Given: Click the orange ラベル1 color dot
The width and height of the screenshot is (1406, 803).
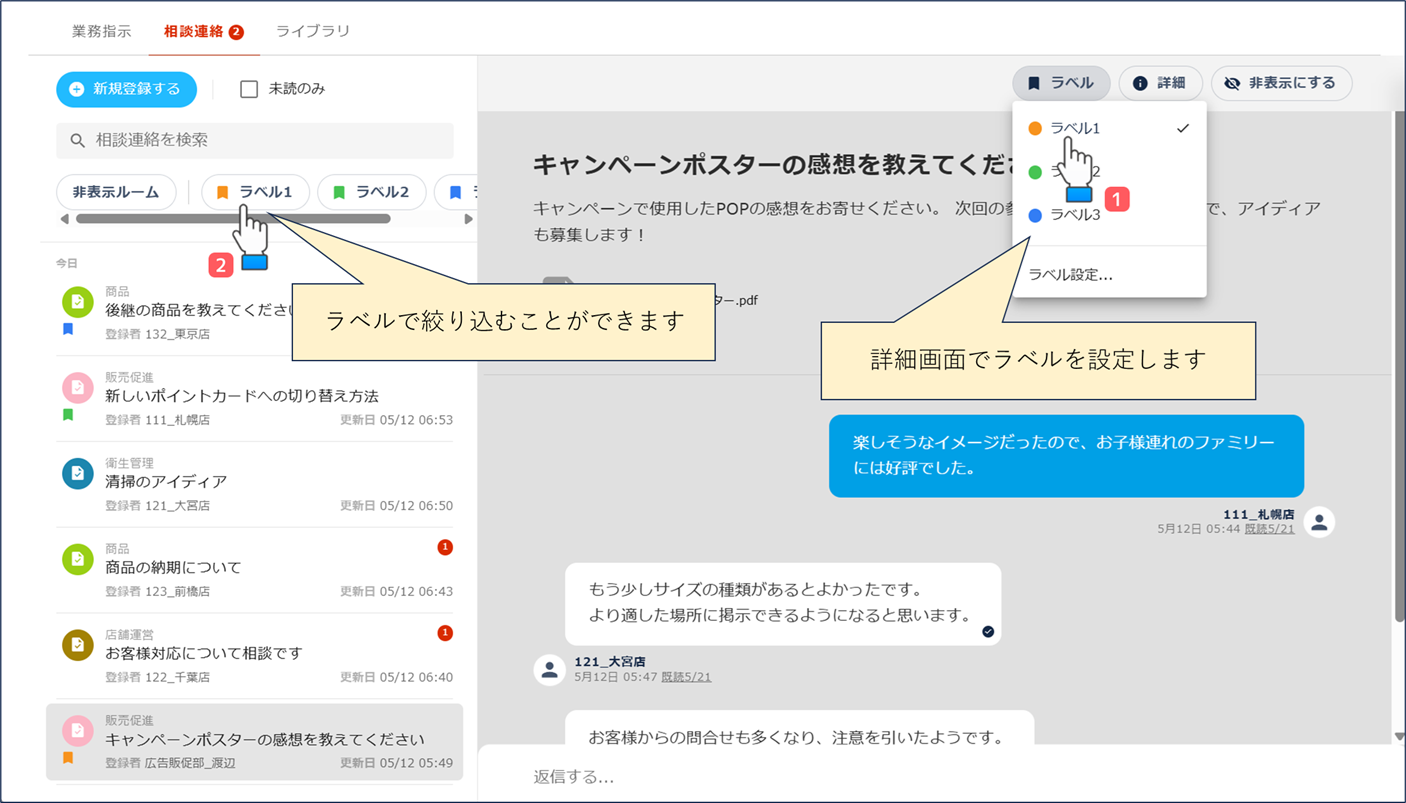Looking at the screenshot, I should coord(1035,128).
